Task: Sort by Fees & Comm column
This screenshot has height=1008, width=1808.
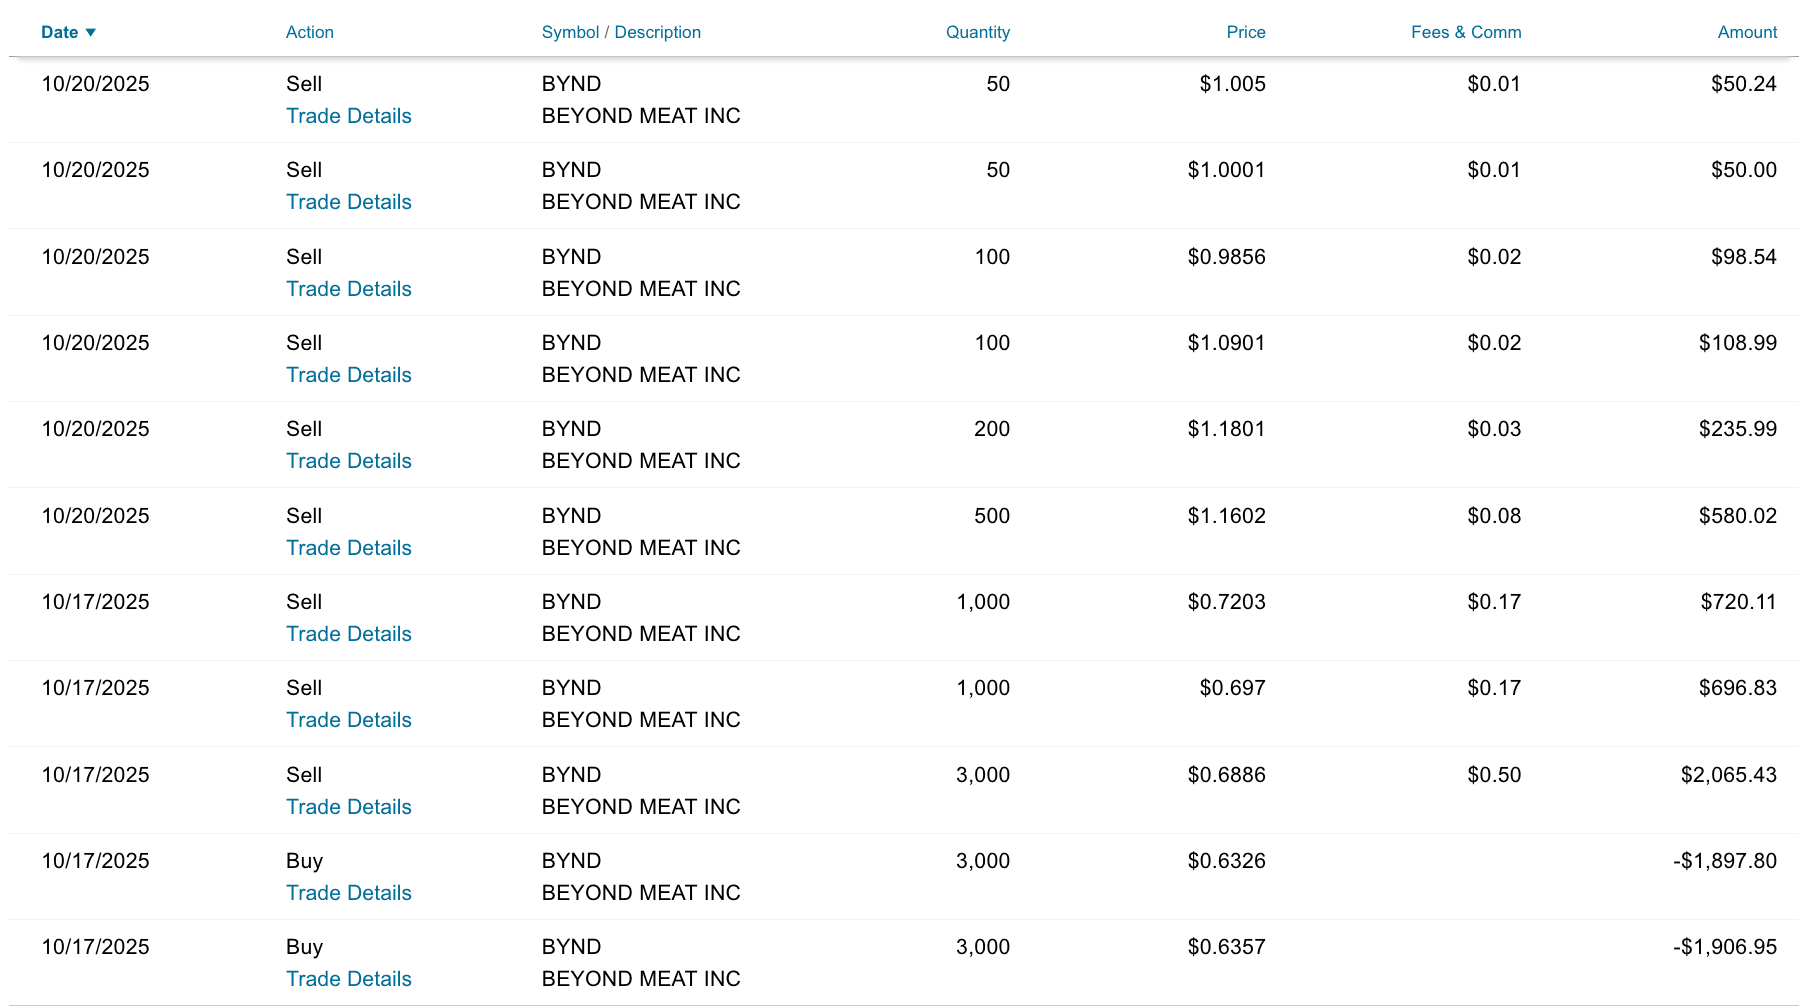Action: pos(1465,32)
